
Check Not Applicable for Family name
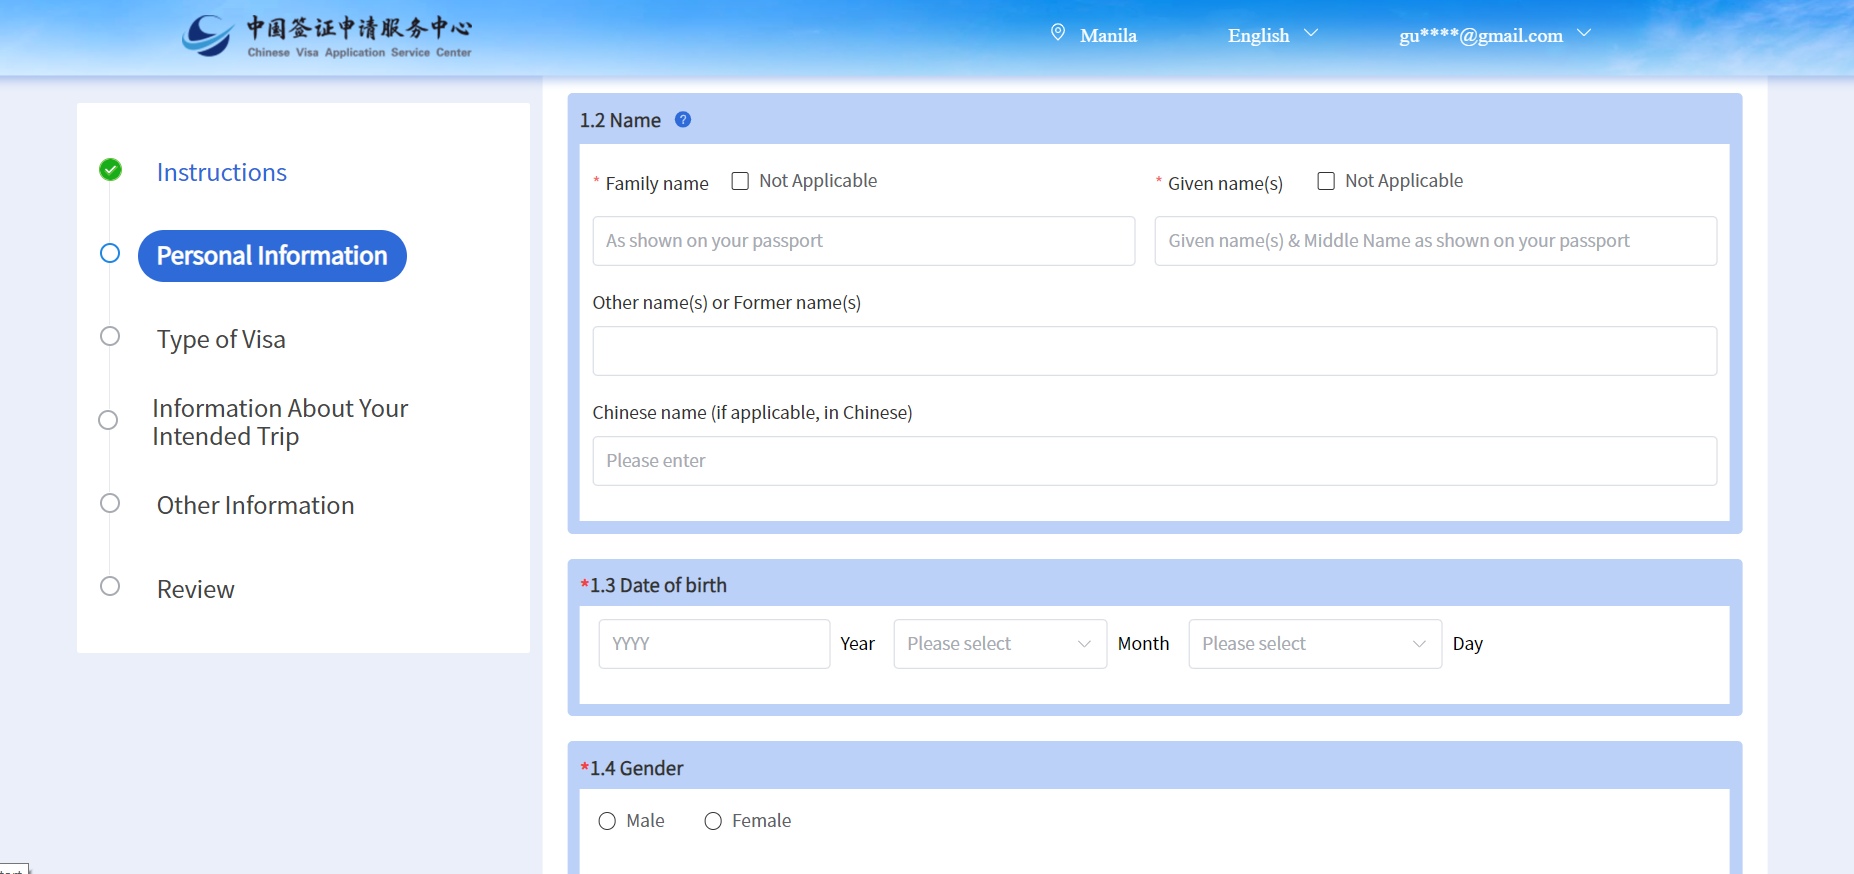pyautogui.click(x=740, y=181)
